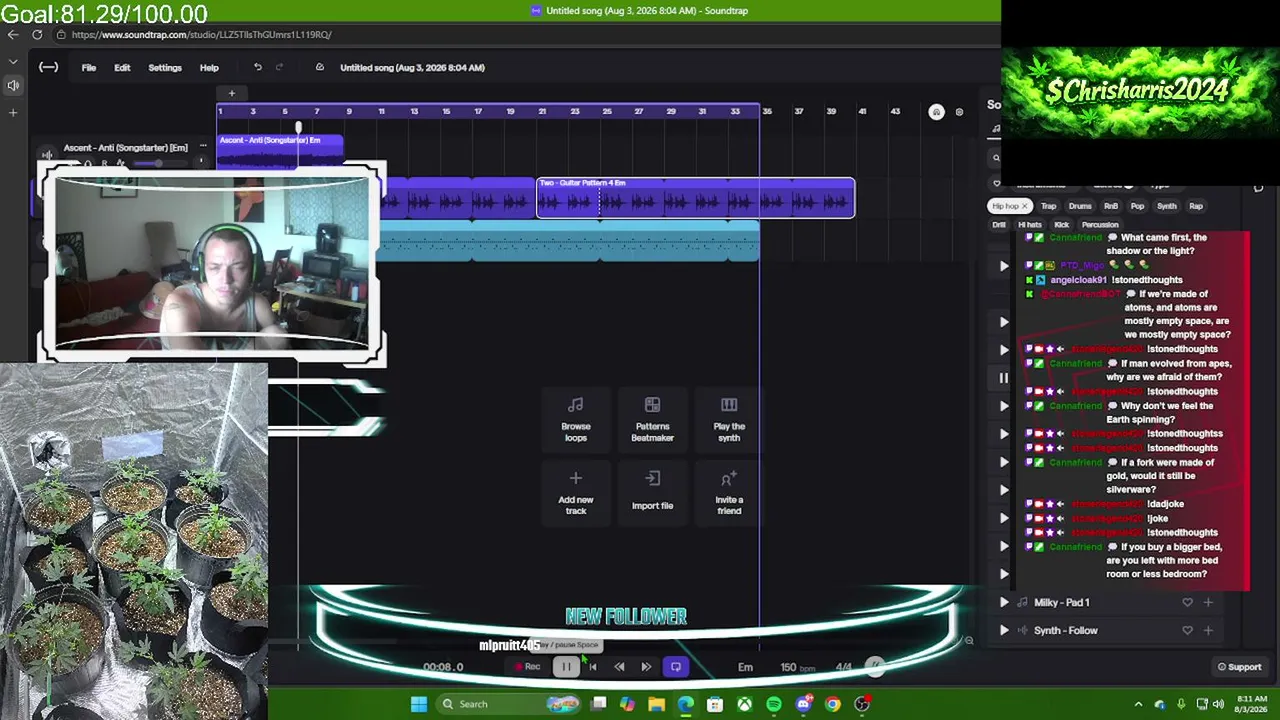This screenshot has width=1280, height=720.
Task: Click the plus button above the timeline ruler
Action: 231,94
